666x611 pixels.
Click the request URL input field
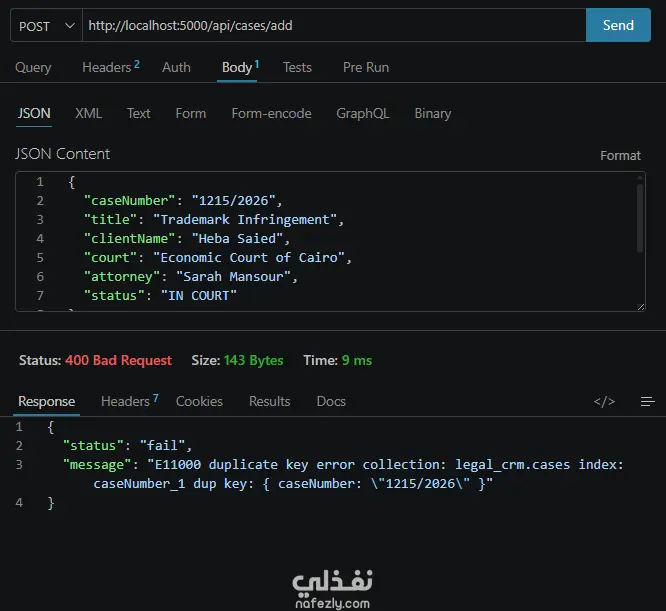coord(334,25)
